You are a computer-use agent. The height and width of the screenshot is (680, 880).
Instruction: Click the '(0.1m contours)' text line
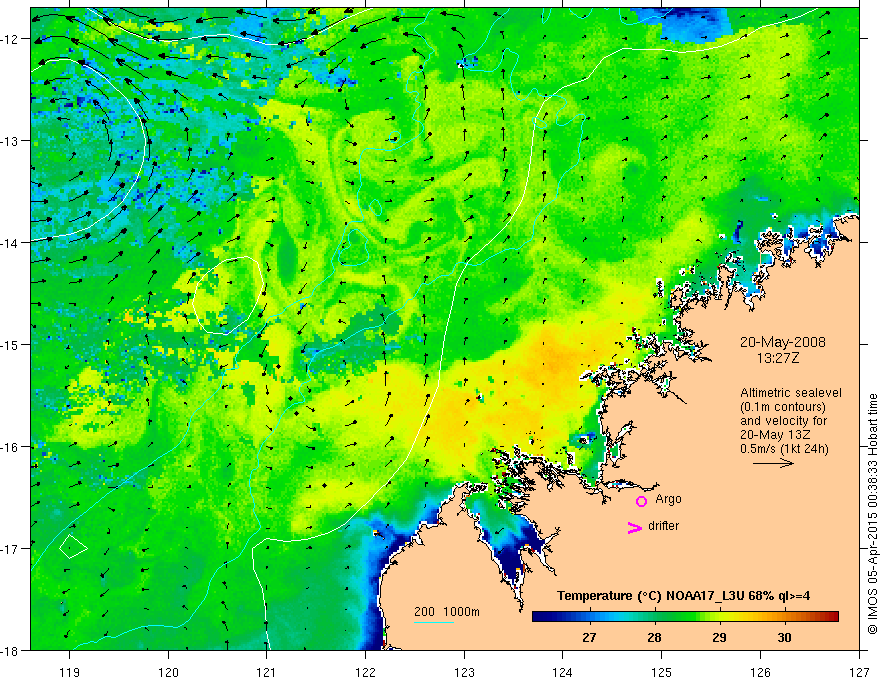click(782, 407)
